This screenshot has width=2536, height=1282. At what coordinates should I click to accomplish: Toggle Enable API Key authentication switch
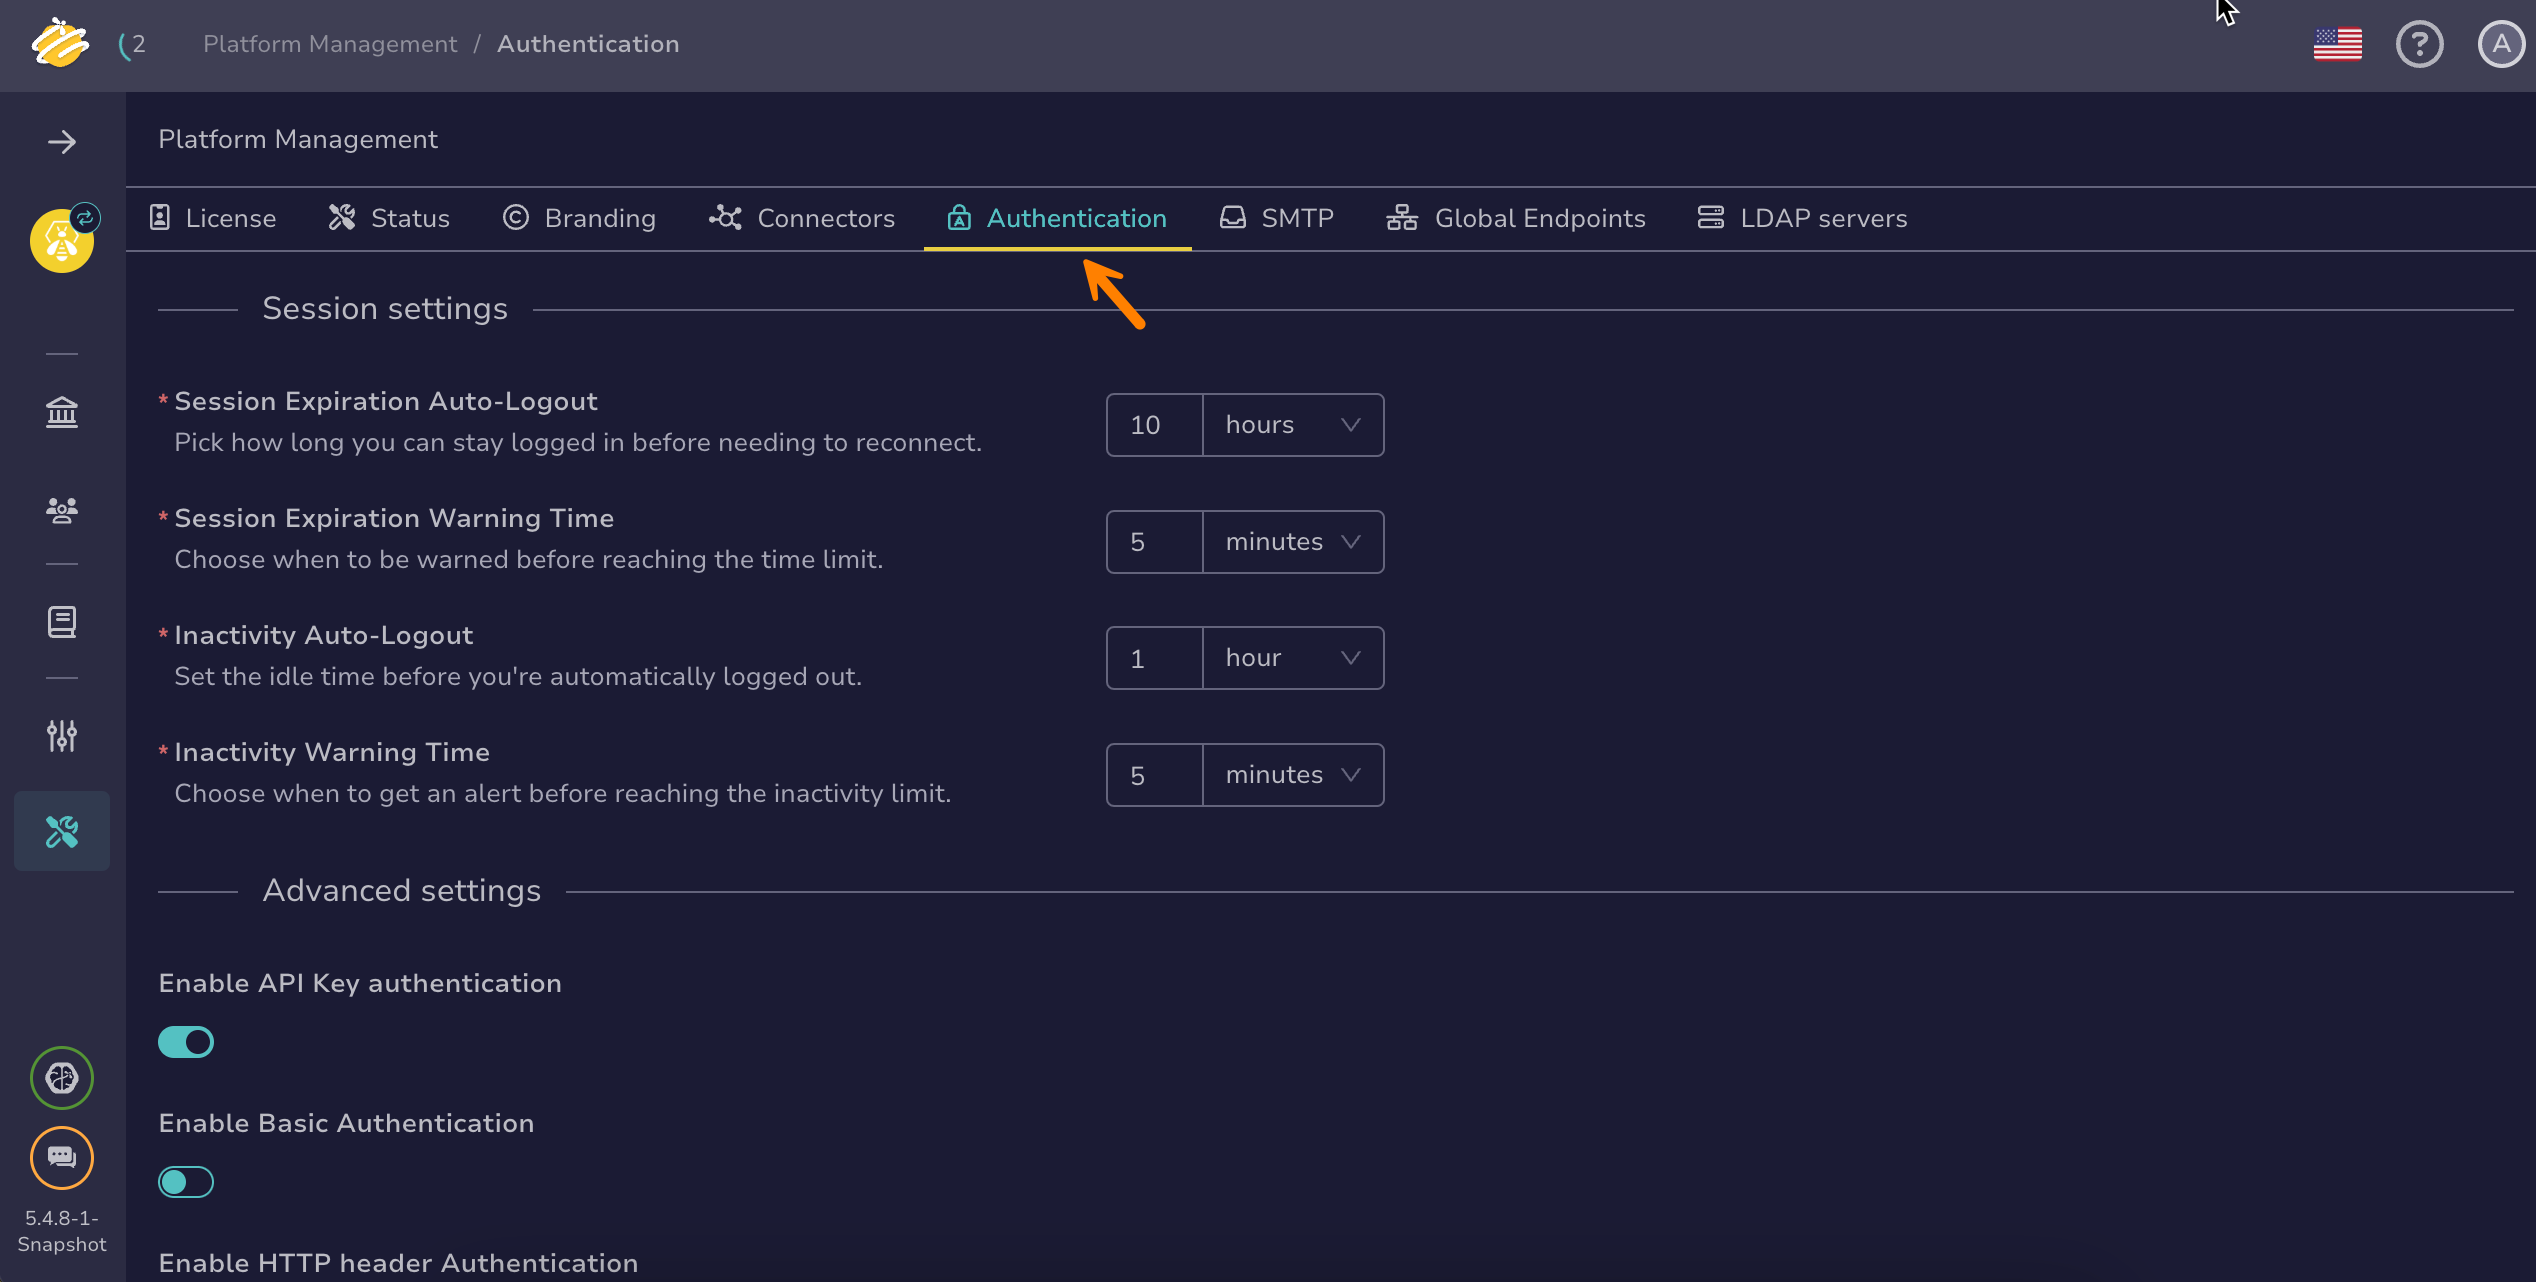coord(186,1042)
